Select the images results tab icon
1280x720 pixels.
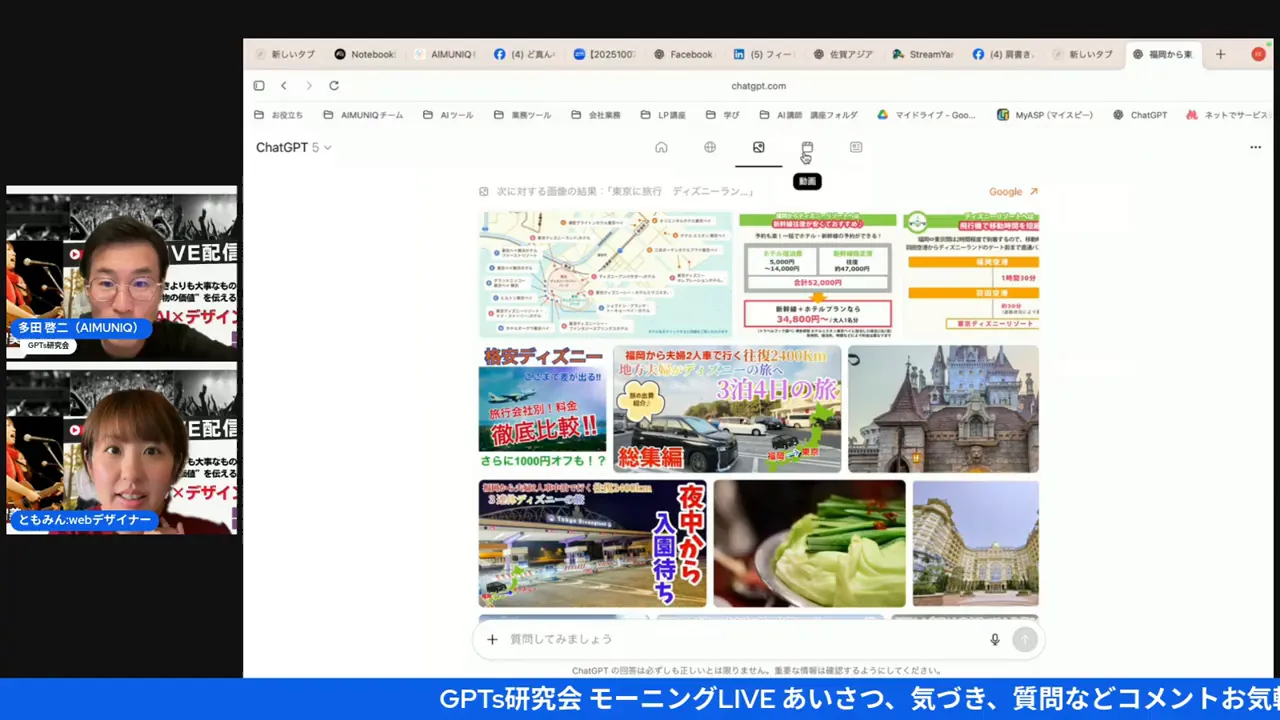tap(758, 148)
